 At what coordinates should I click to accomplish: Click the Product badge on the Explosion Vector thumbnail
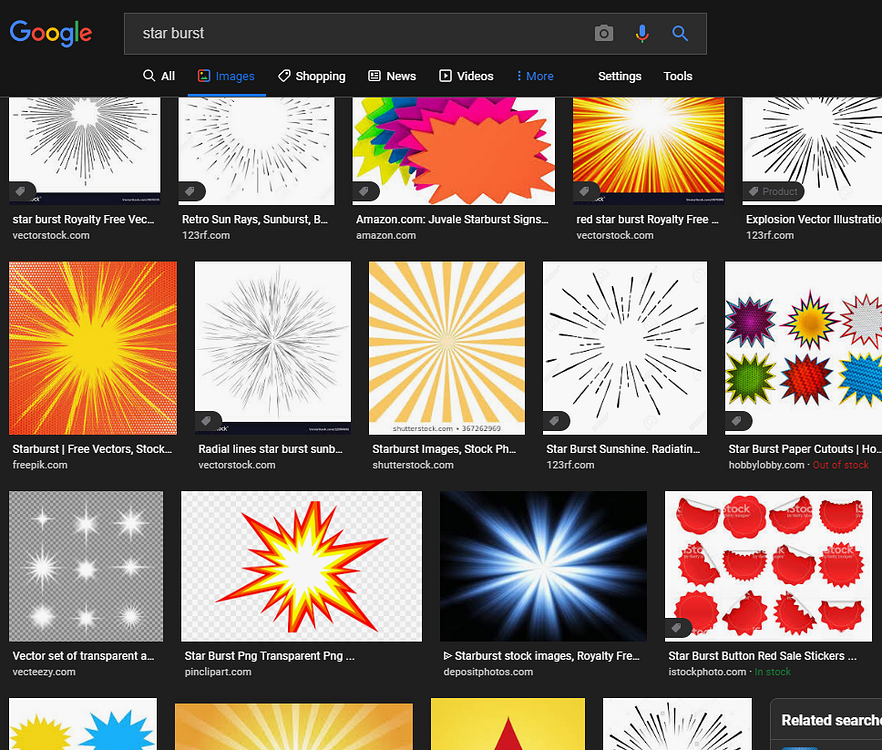tap(773, 191)
